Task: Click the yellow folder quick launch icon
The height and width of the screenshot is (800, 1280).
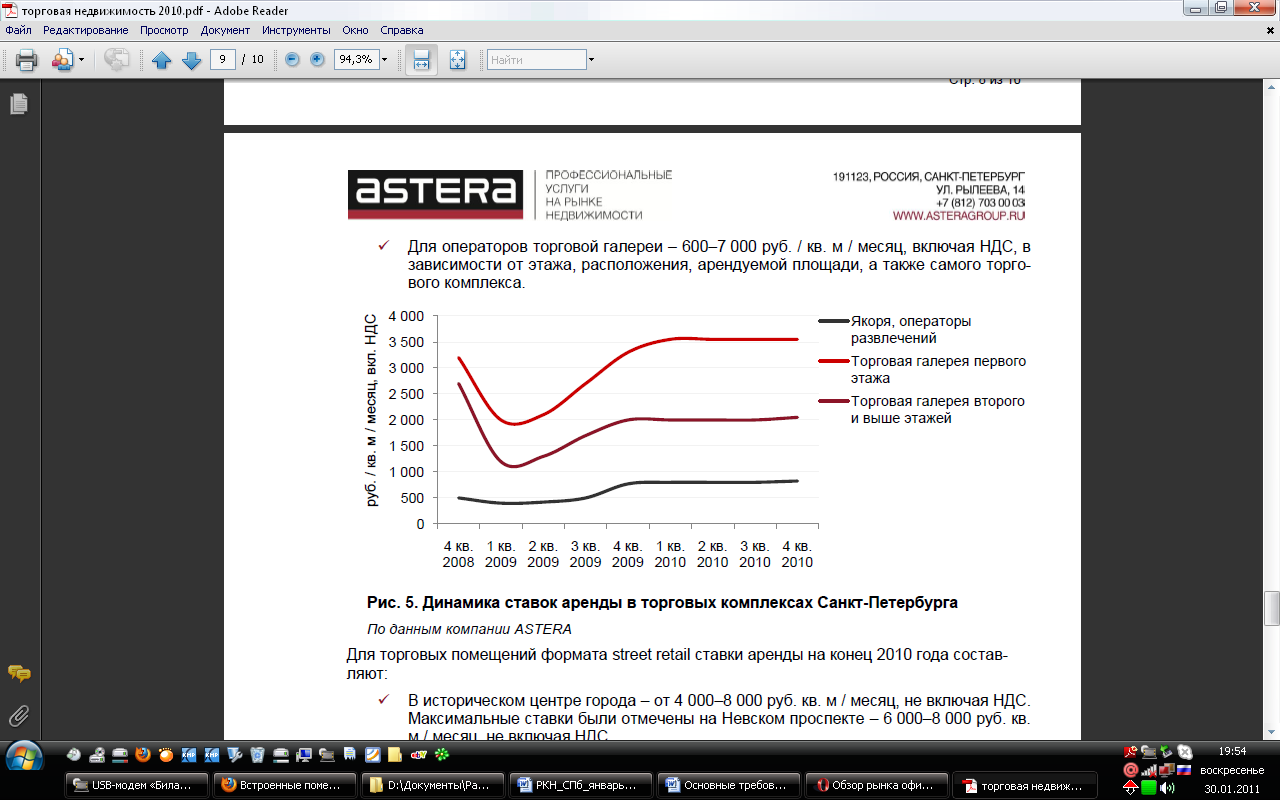Action: click(x=396, y=753)
